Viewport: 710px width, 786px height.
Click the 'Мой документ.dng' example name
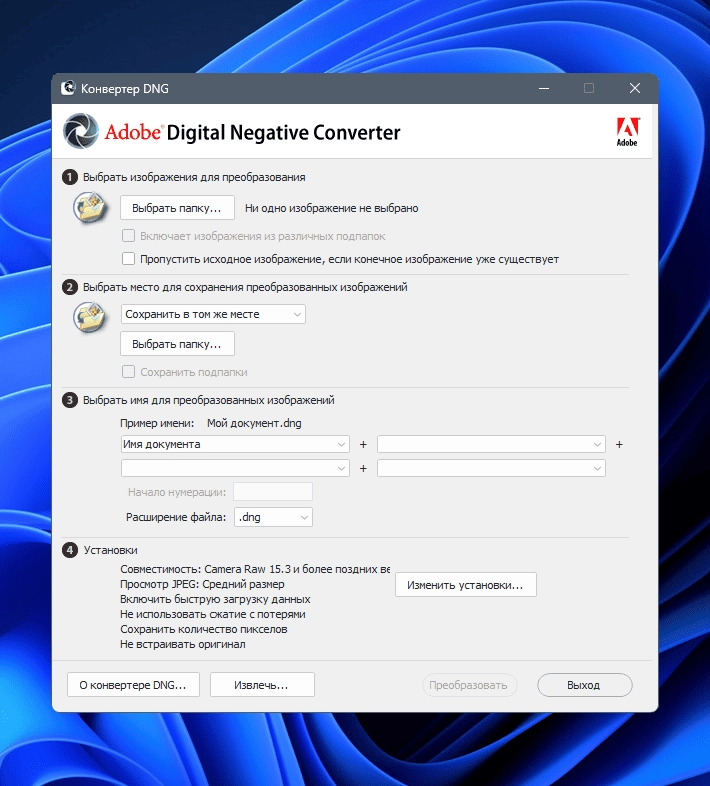(254, 423)
